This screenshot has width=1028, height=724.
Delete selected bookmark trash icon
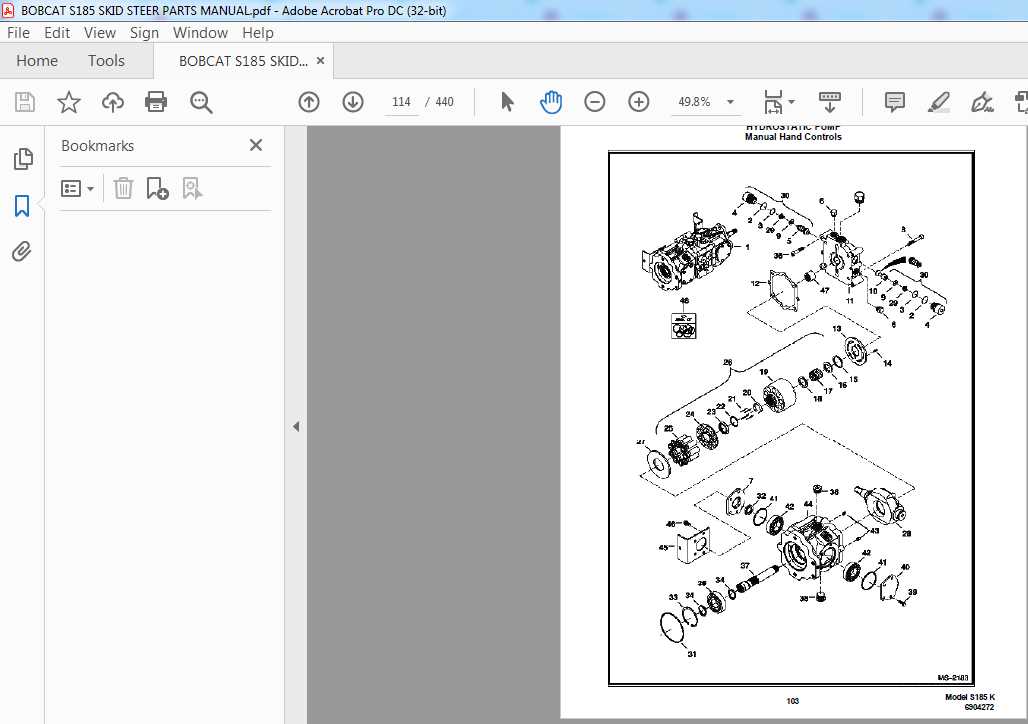pos(123,189)
